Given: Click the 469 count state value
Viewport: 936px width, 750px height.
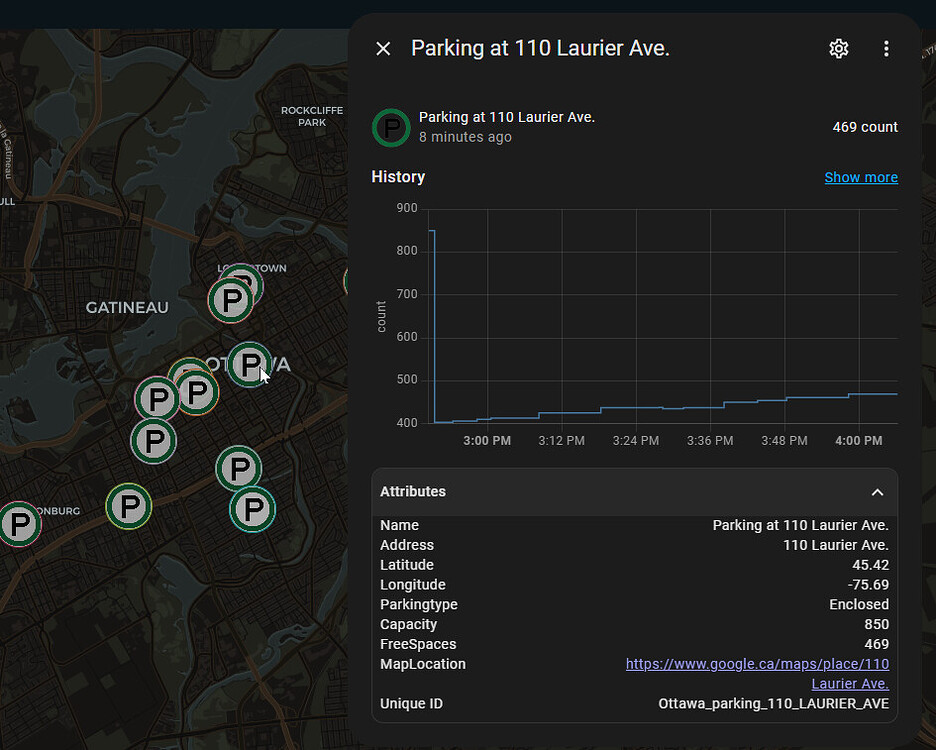Looking at the screenshot, I should [864, 127].
